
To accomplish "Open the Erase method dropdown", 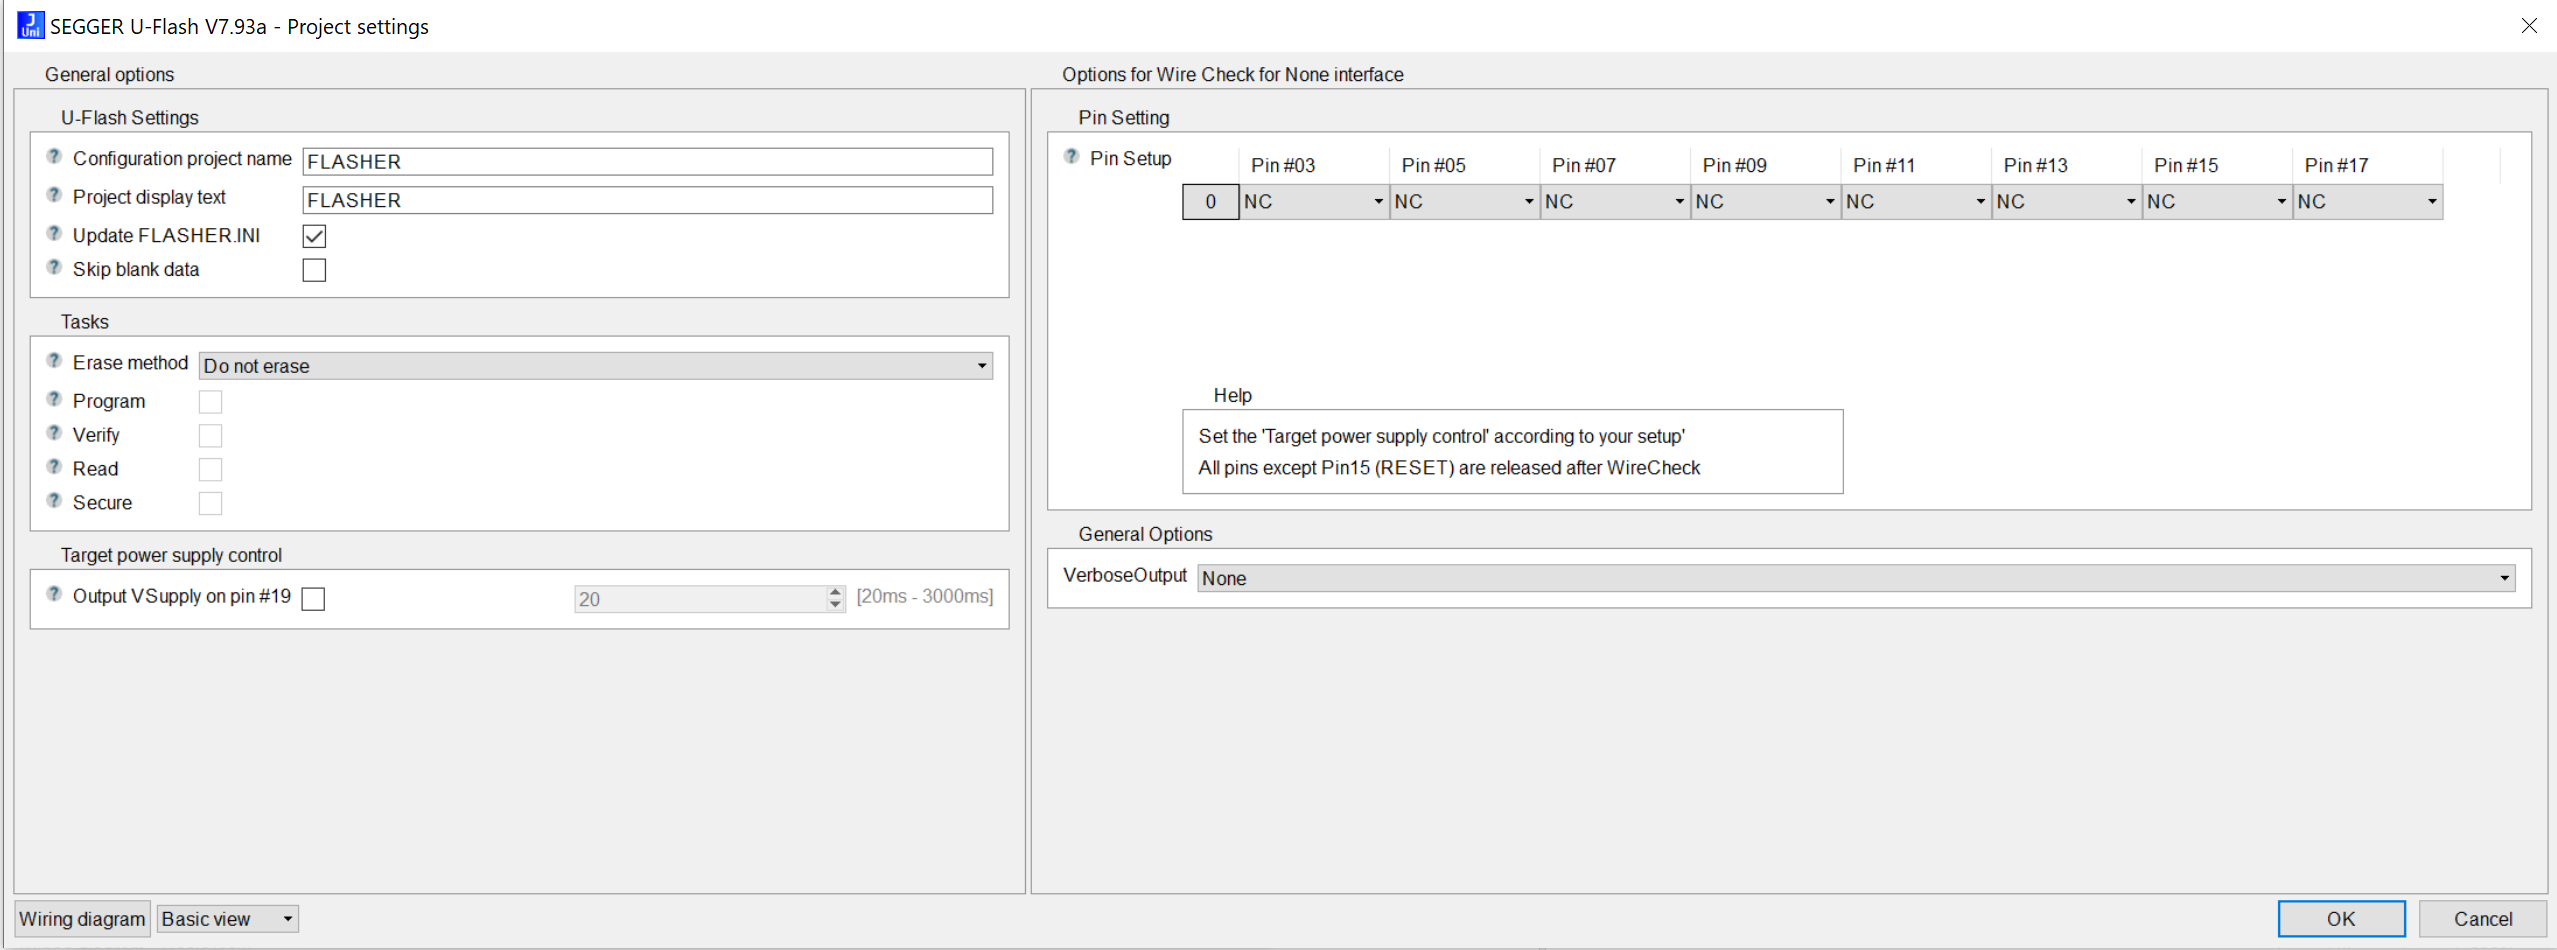I will pyautogui.click(x=595, y=366).
